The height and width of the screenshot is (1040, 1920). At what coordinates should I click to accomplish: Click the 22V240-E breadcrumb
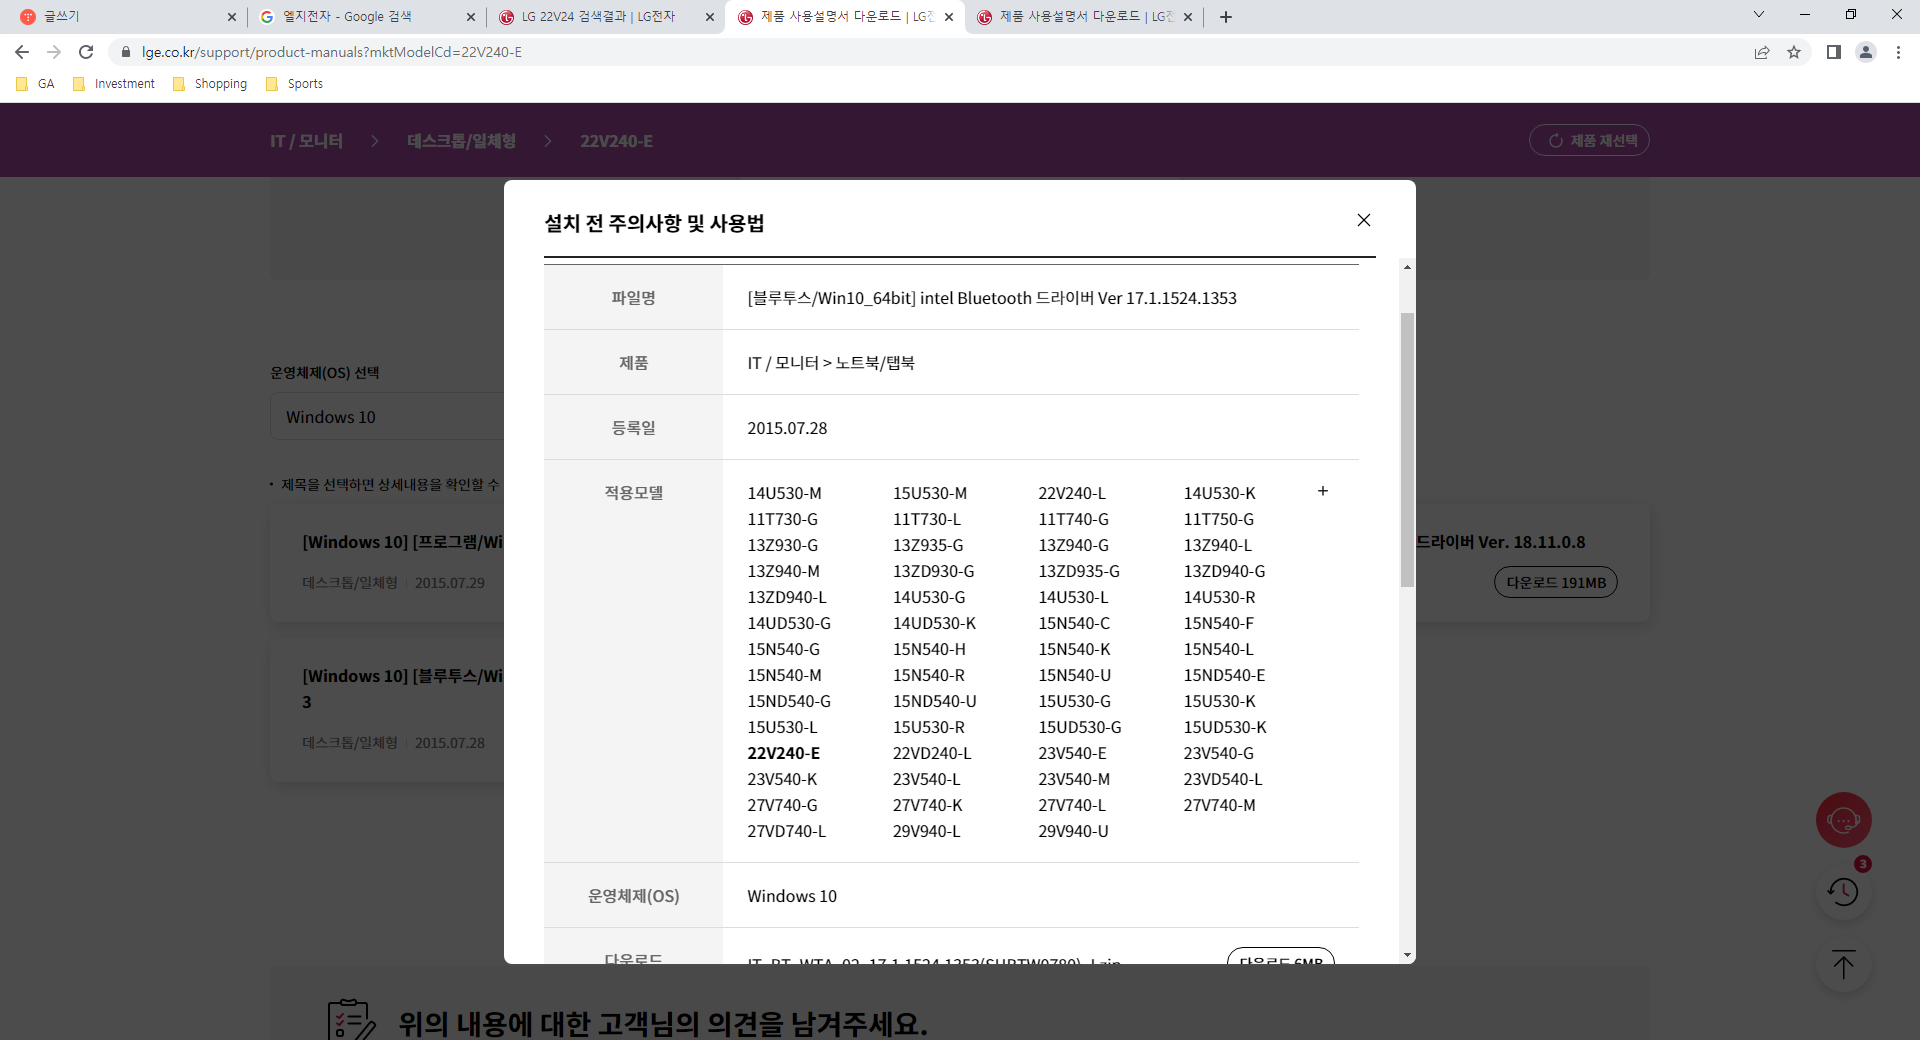pyautogui.click(x=616, y=141)
